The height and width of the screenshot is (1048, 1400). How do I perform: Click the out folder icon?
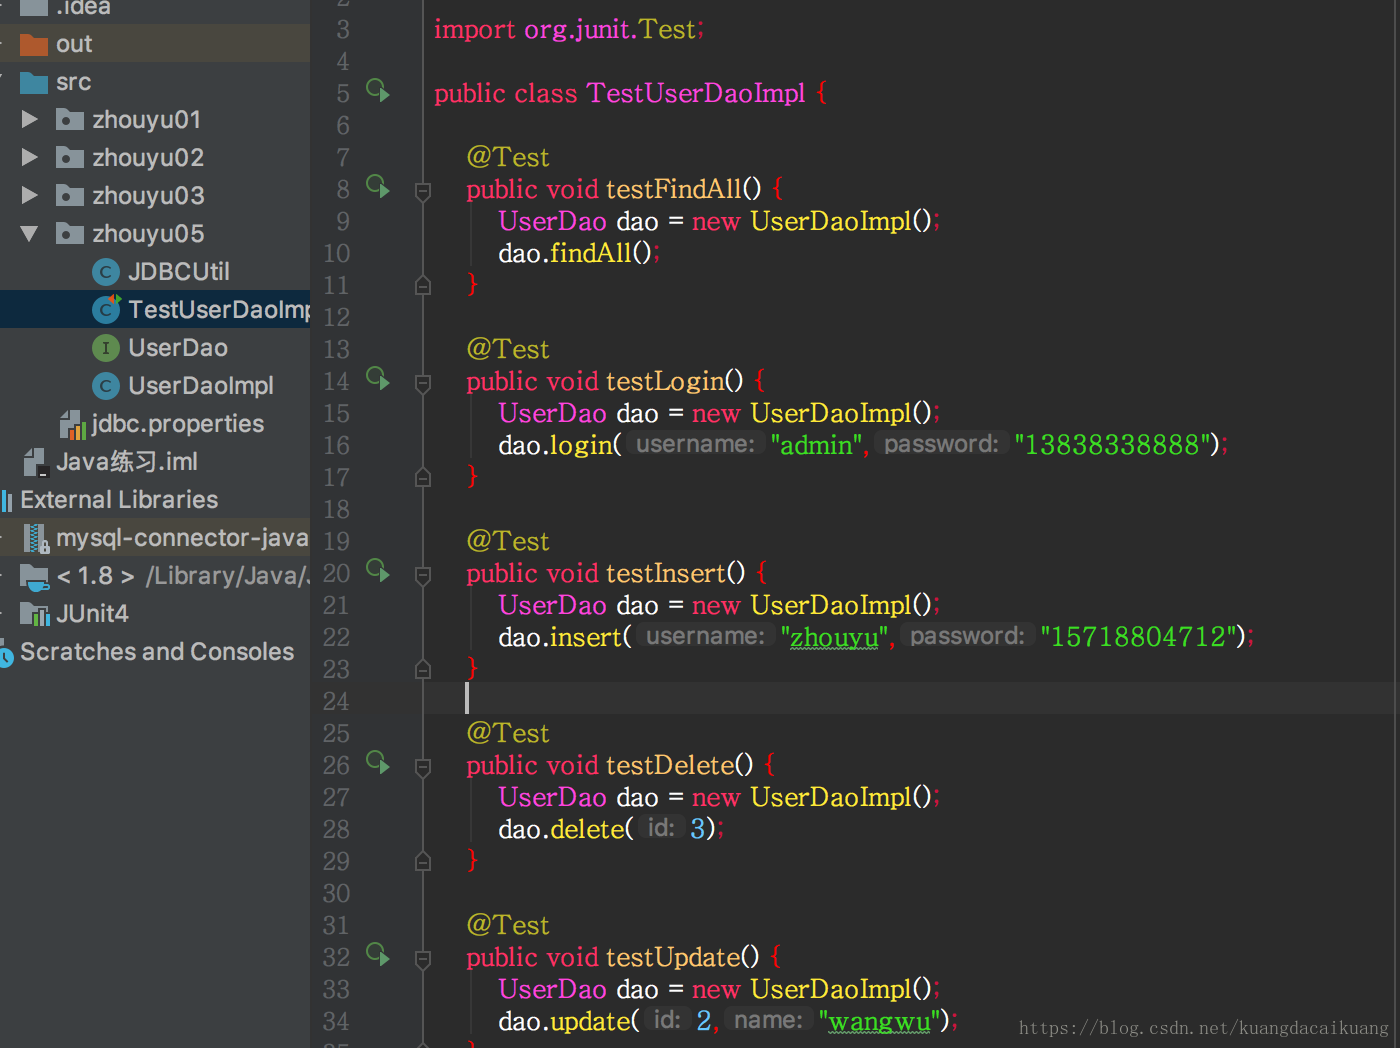34,45
